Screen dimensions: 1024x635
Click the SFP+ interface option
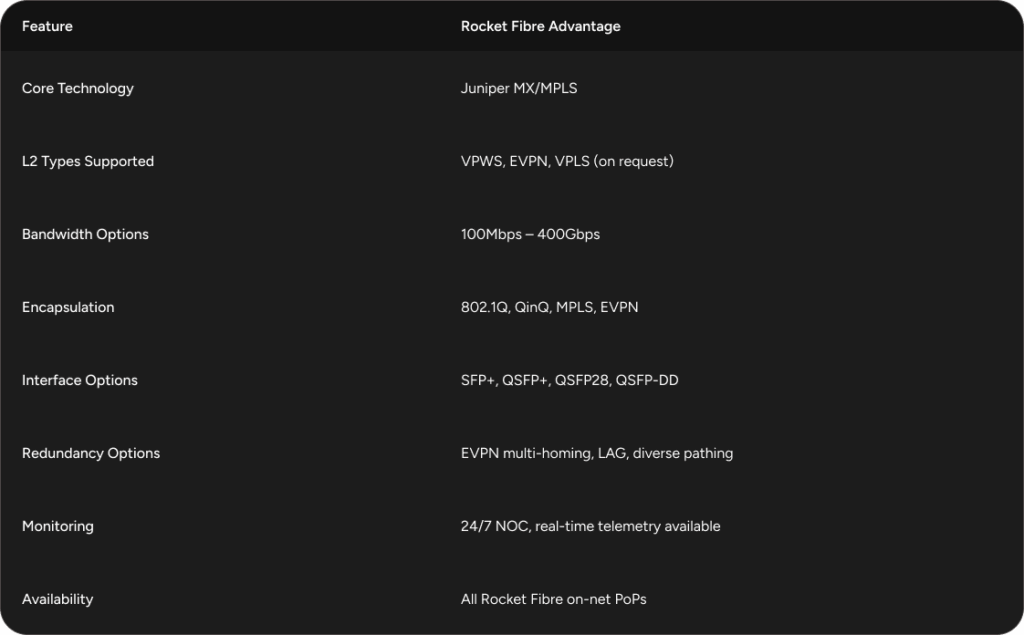point(478,380)
